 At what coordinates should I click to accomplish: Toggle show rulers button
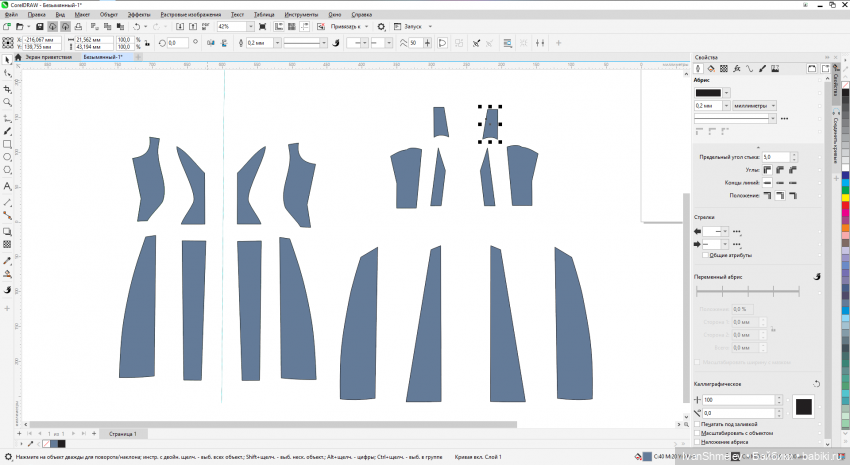click(279, 26)
